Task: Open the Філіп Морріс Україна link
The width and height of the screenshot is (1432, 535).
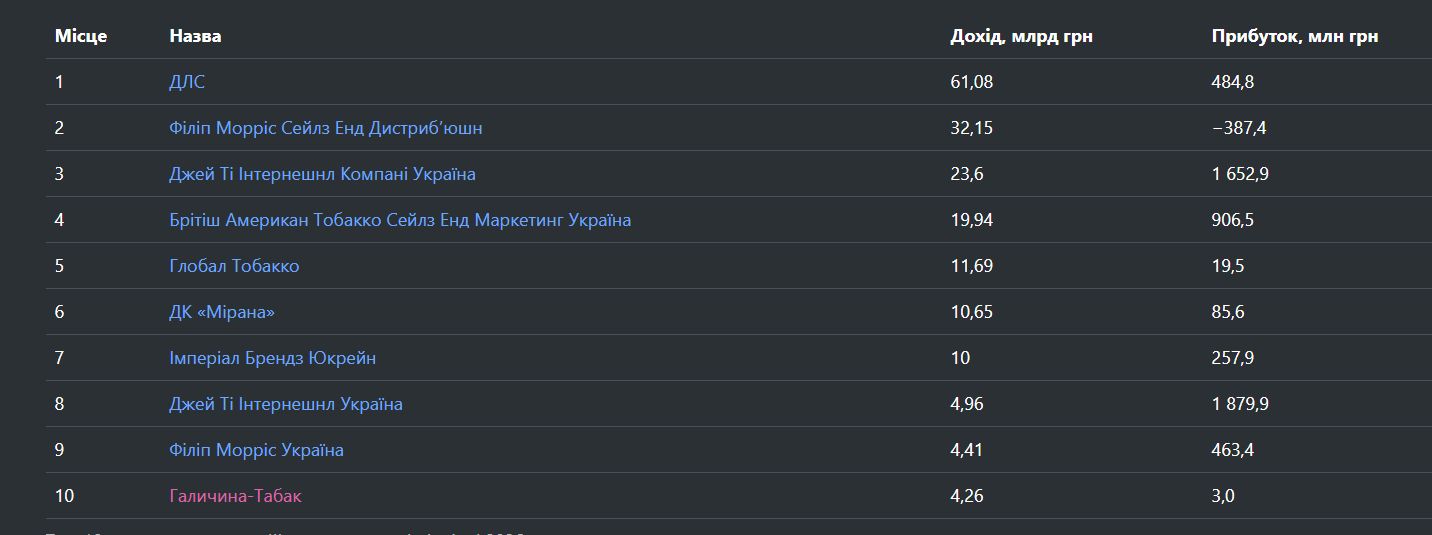Action: 256,450
